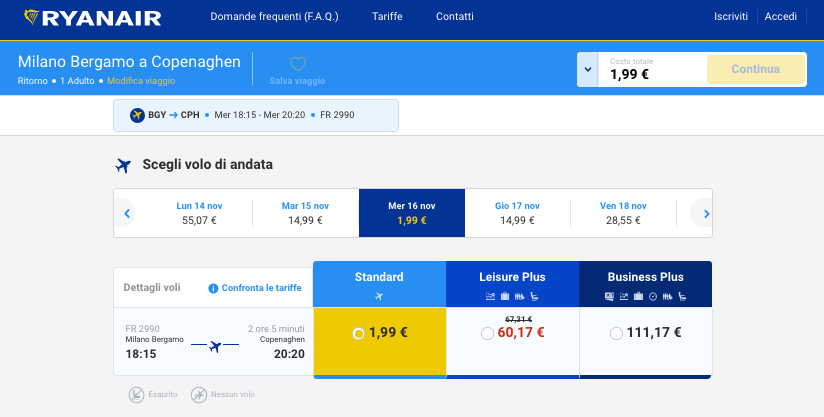Click the Nessun volo legend icon
Screen dimensions: 824x417
click(199, 394)
